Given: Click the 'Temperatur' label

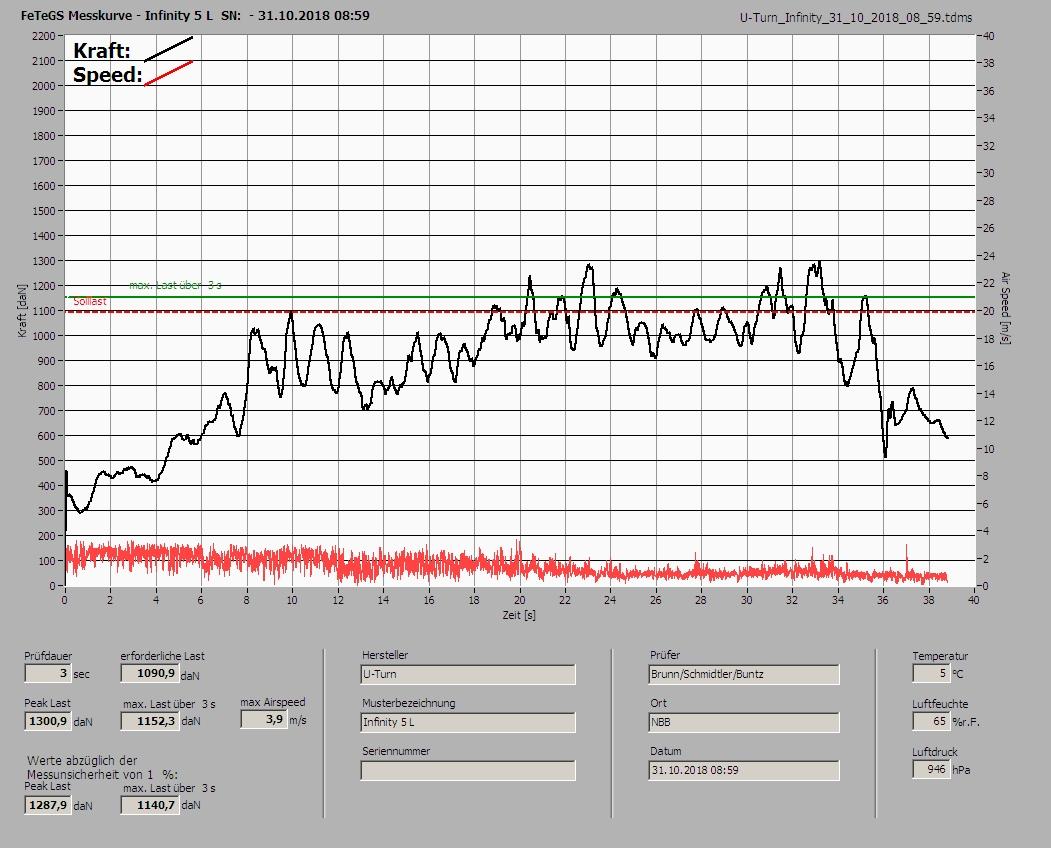Looking at the screenshot, I should (940, 656).
